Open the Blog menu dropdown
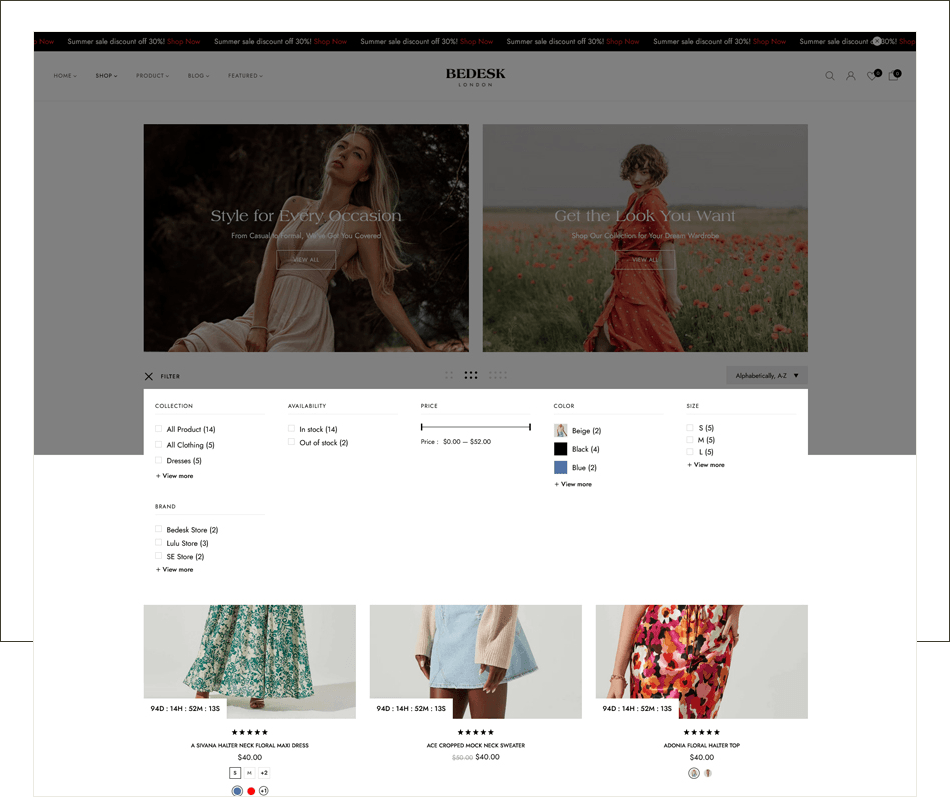Screen dimensions: 950x797 198,76
